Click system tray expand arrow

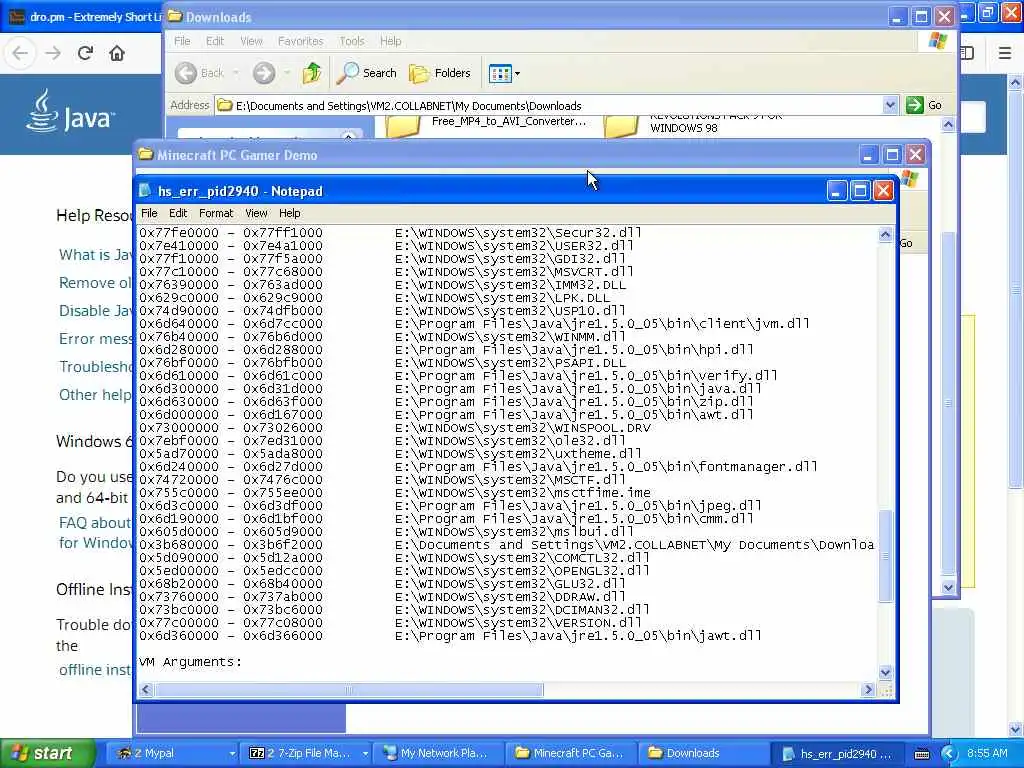(949, 754)
